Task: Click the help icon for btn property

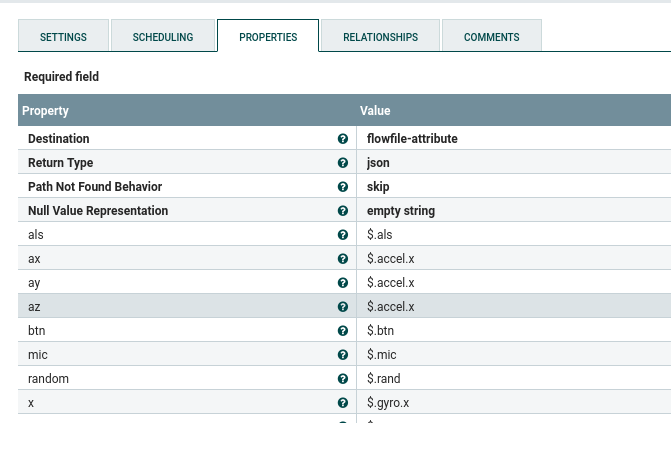Action: [342, 331]
